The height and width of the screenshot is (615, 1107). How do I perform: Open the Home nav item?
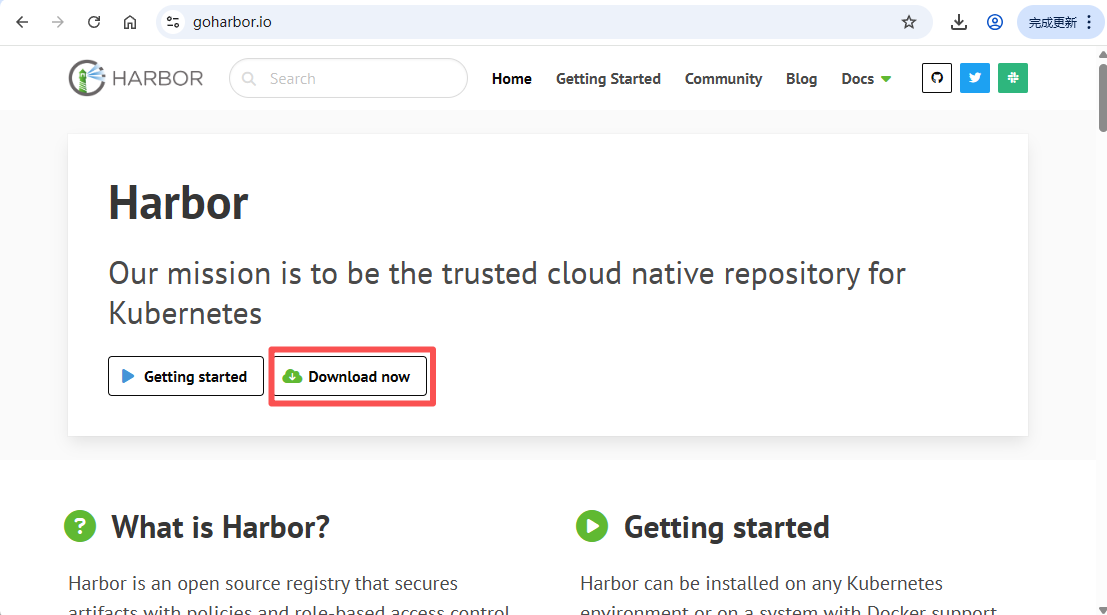coord(512,78)
